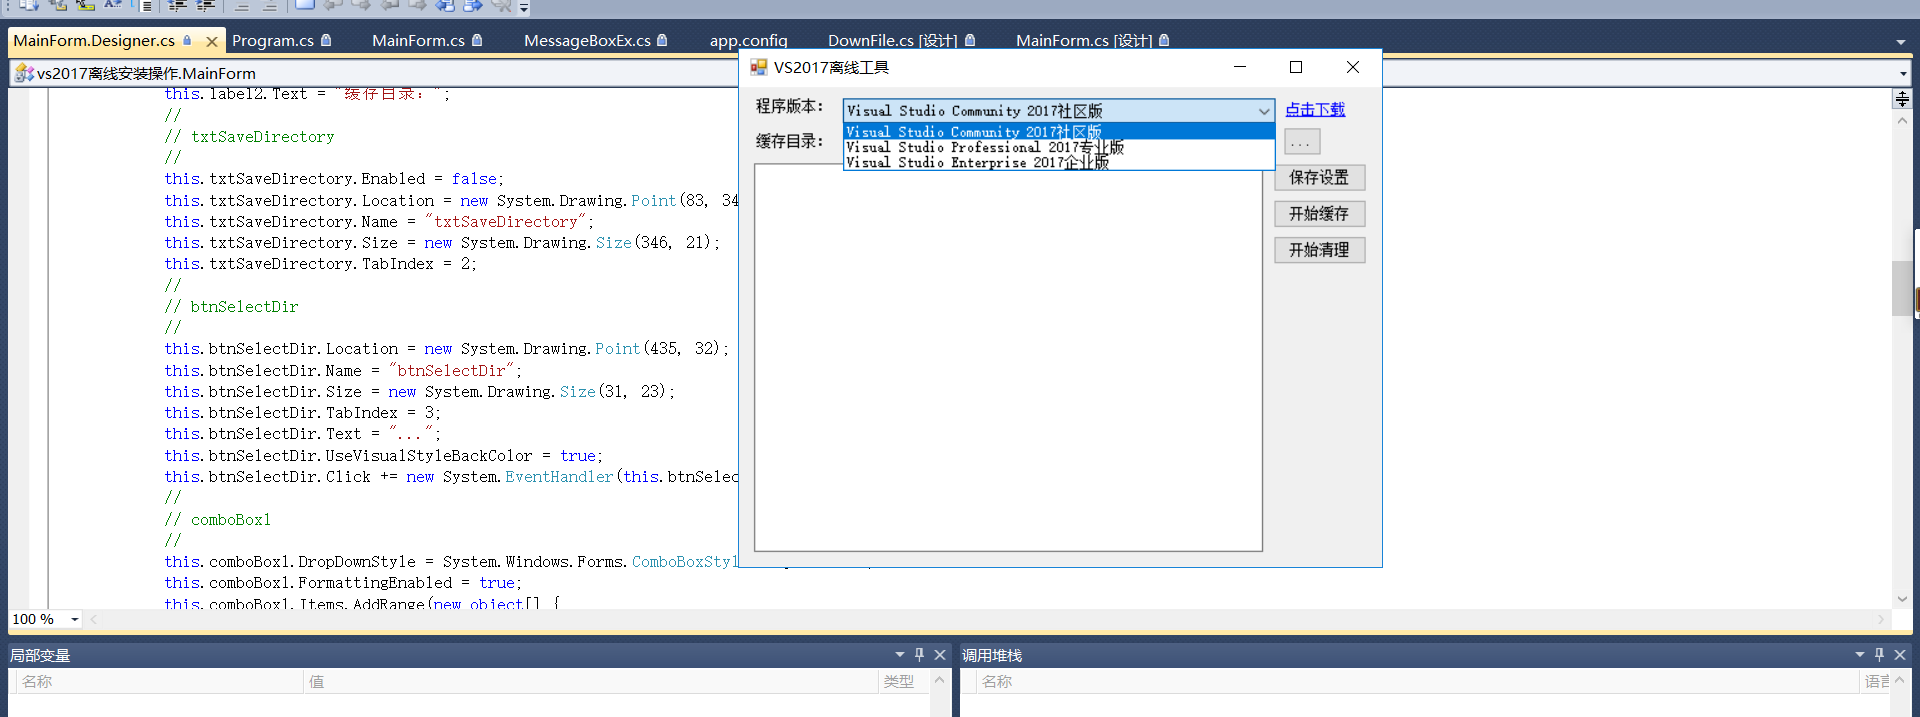Click the 值 column header in 局部变量
Image resolution: width=1920 pixels, height=717 pixels.
coord(590,681)
